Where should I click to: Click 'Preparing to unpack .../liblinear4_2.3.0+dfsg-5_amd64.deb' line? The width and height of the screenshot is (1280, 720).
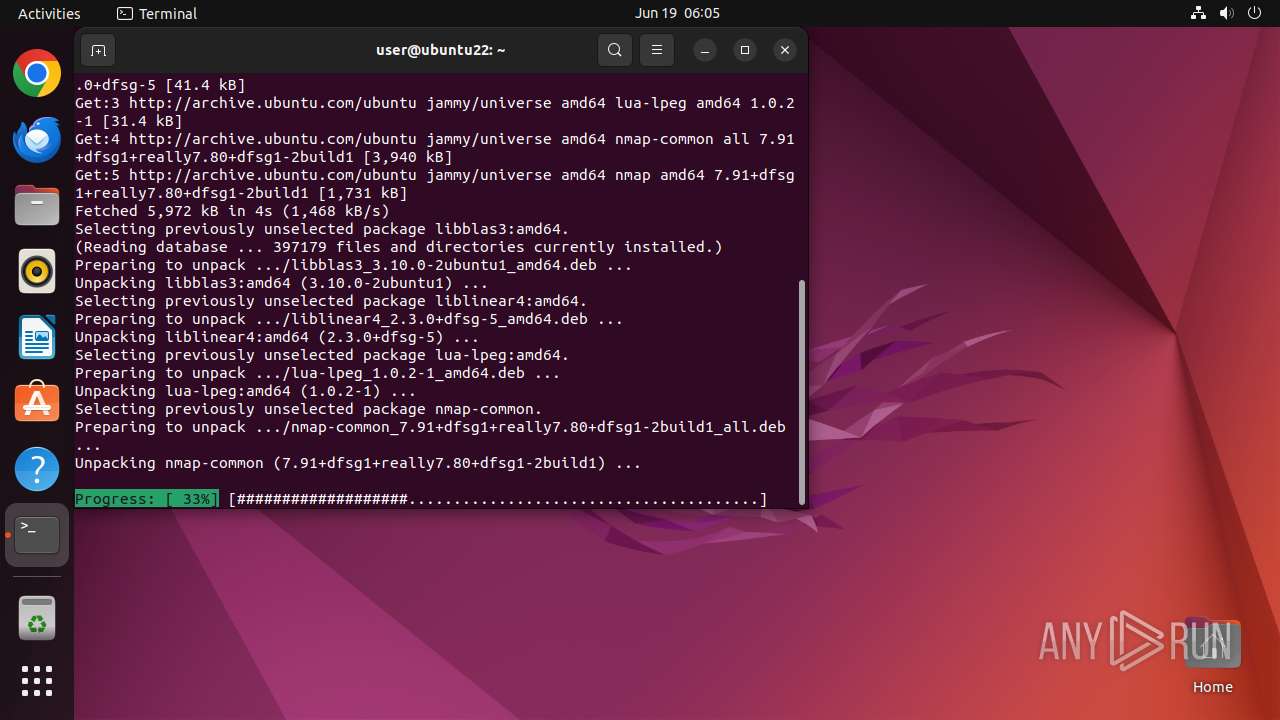pyautogui.click(x=349, y=319)
